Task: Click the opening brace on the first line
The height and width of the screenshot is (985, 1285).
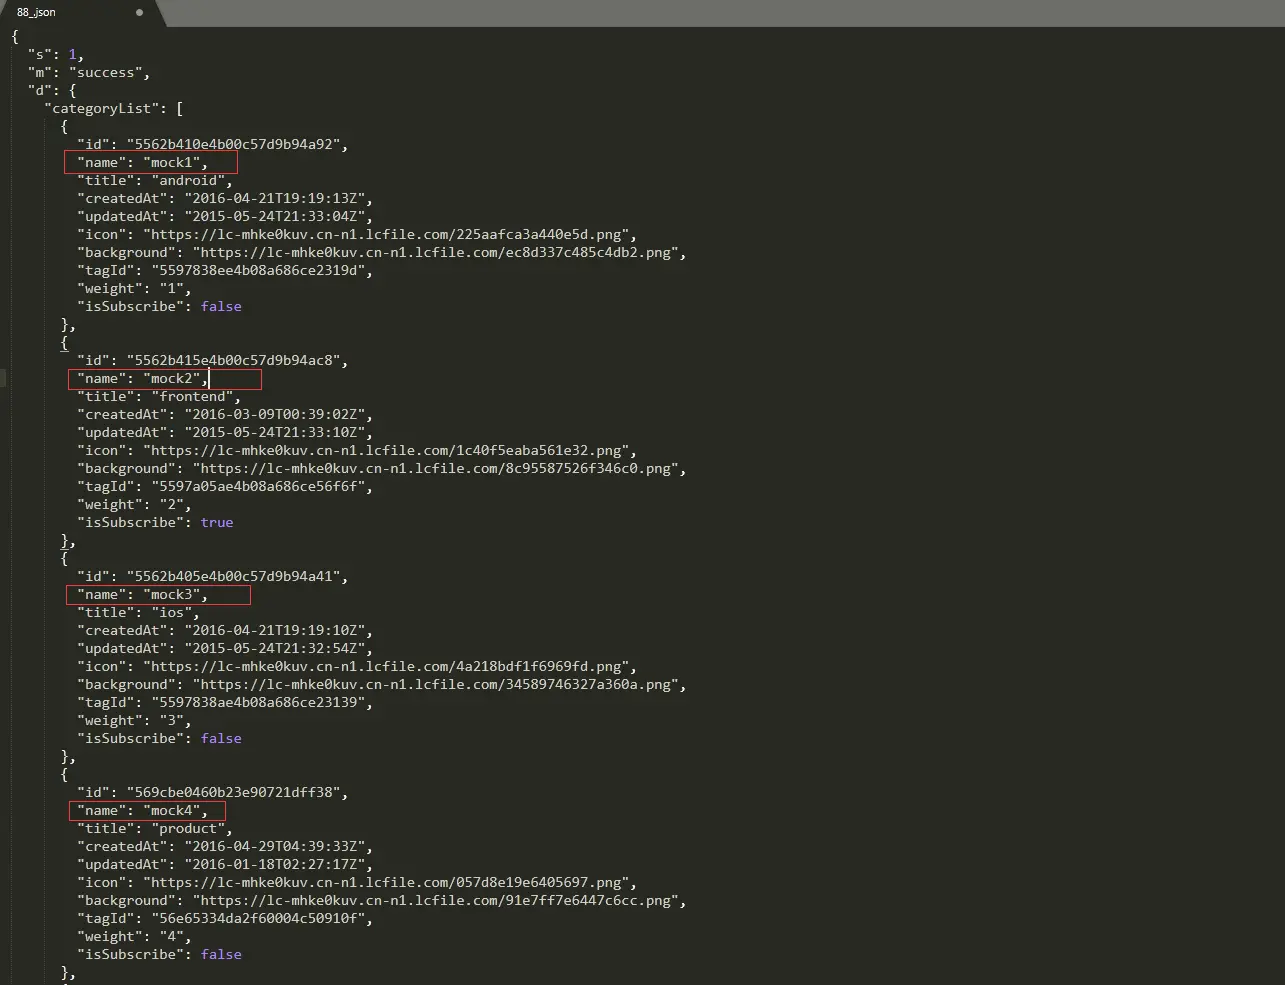Action: coord(15,37)
